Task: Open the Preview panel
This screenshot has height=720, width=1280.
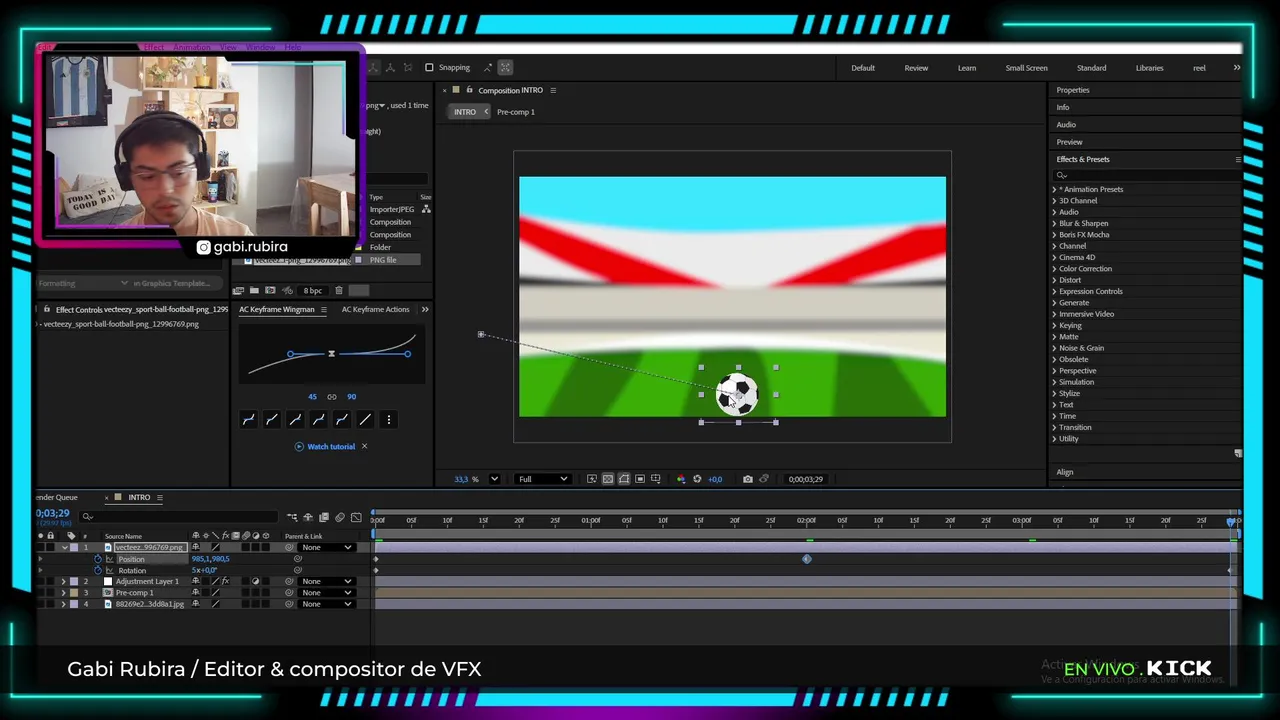Action: pyautogui.click(x=1069, y=142)
